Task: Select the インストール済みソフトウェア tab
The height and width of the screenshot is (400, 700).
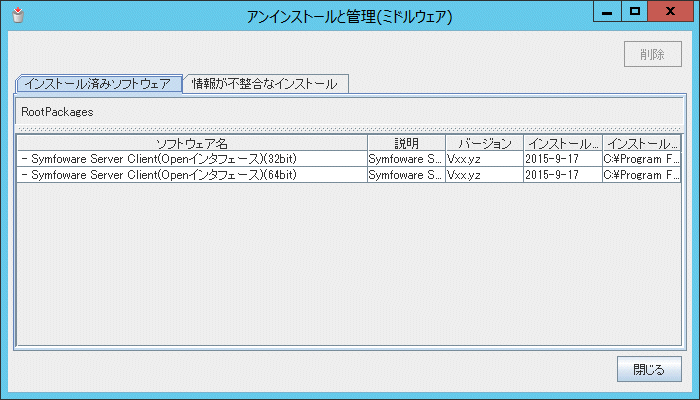Action: [x=99, y=84]
